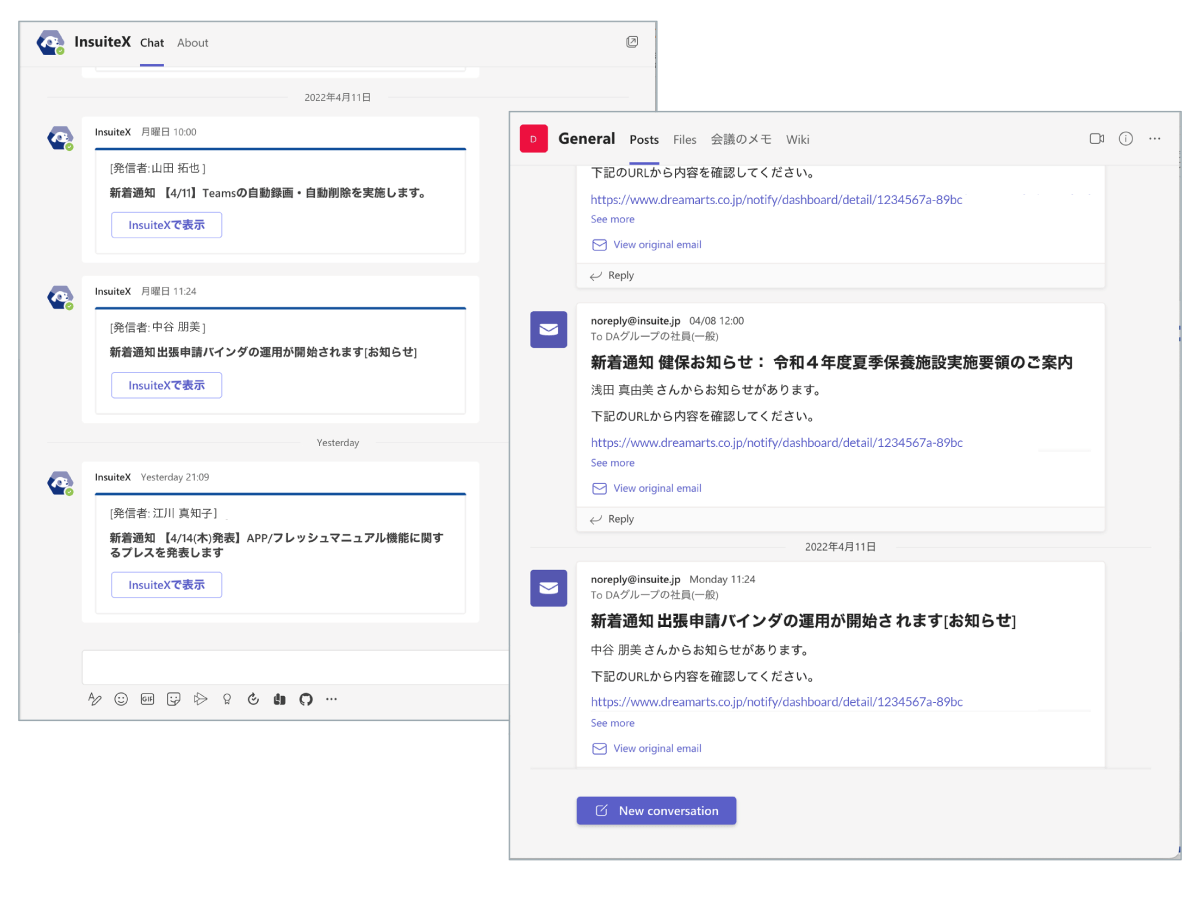The image size is (1200, 900).
Task: Open dashboard URL in Monday 11:24 post
Action: click(x=776, y=702)
